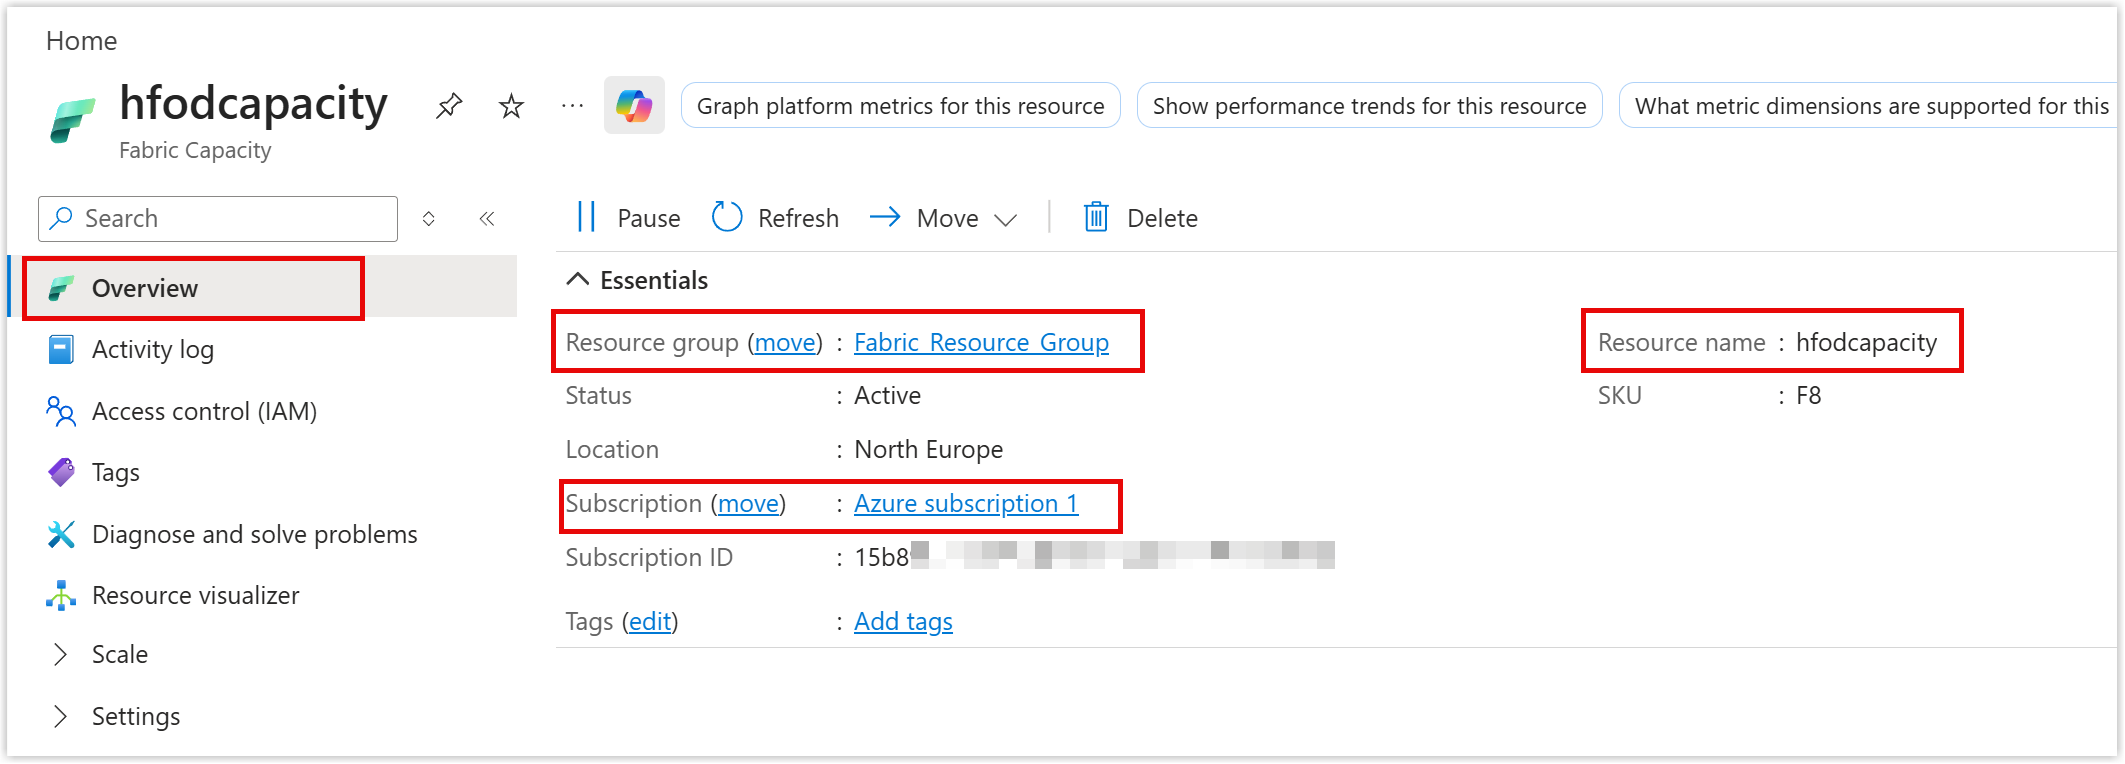Open the Fabric_Resource_Group link
The width and height of the screenshot is (2125, 764).
pos(981,342)
